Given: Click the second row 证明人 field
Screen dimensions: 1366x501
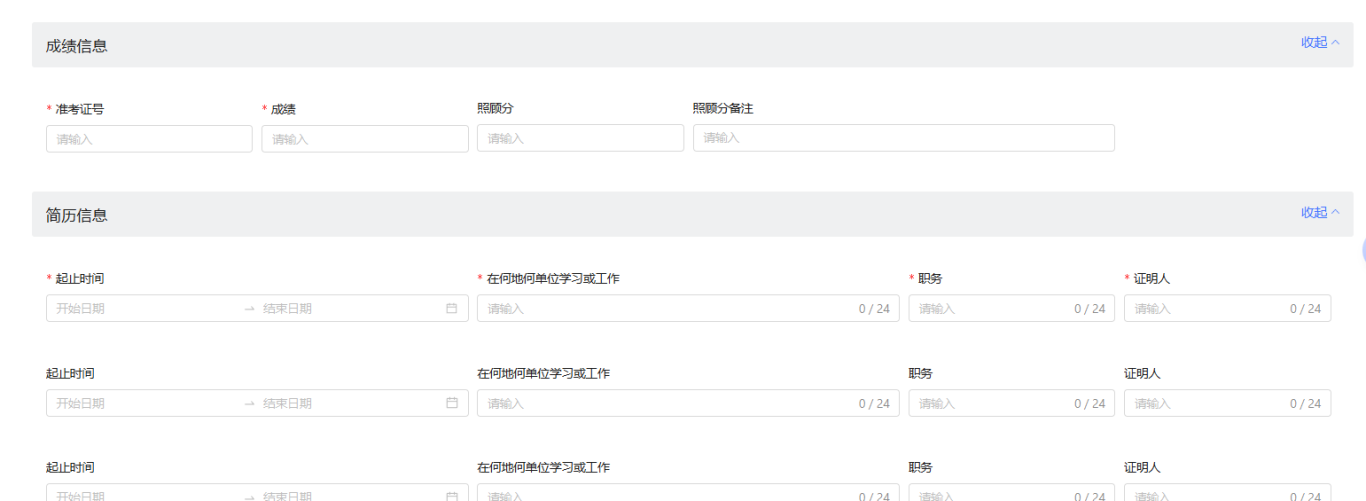Looking at the screenshot, I should [1205, 403].
